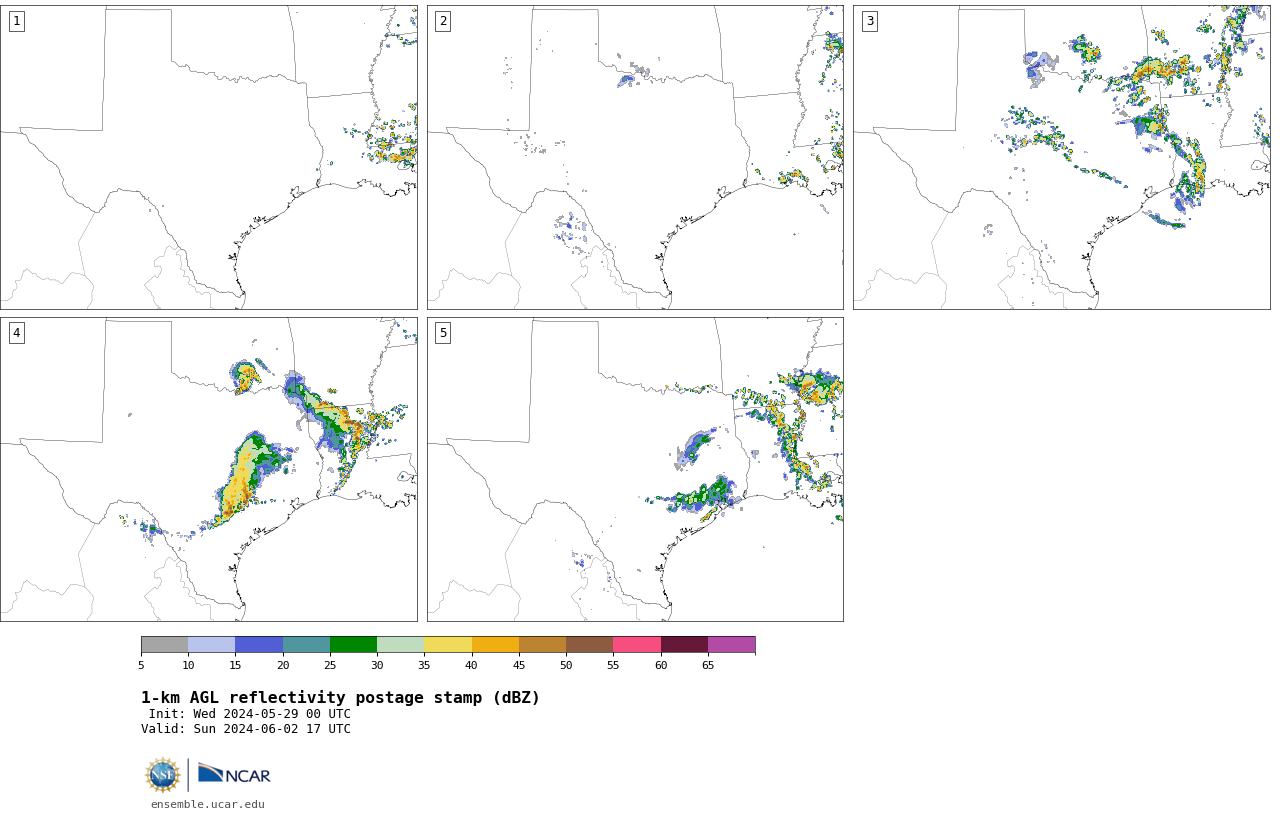Click the yellow 35-40 dBZ swatch
The image size is (1280, 815).
(x=448, y=644)
